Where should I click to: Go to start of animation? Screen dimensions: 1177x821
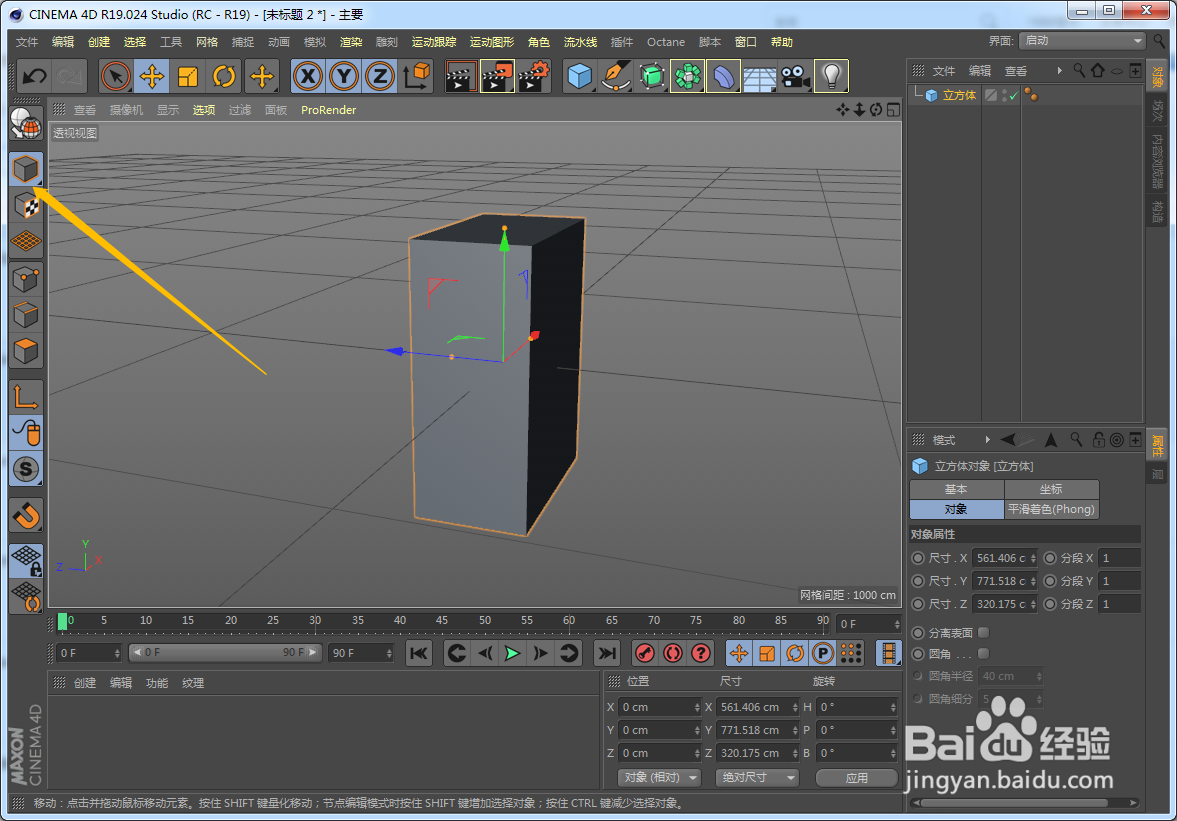click(419, 653)
